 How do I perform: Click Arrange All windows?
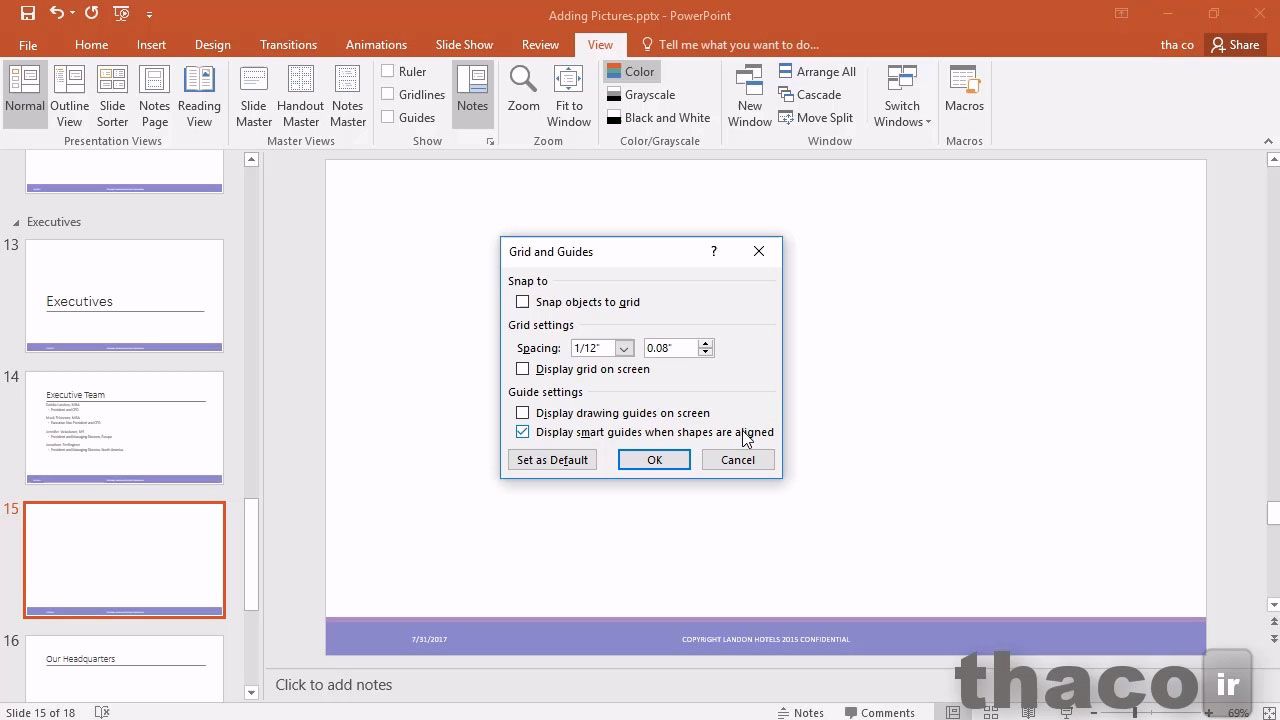click(x=817, y=72)
